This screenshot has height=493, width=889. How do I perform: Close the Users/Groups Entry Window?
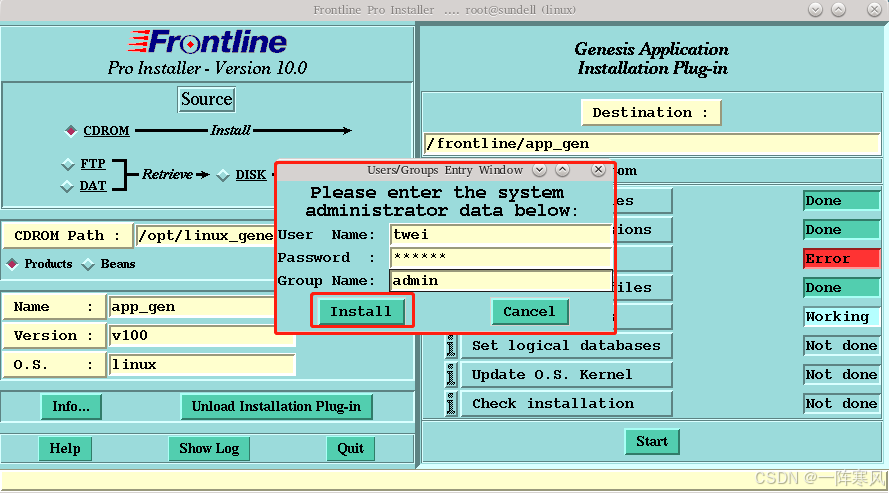(x=598, y=170)
